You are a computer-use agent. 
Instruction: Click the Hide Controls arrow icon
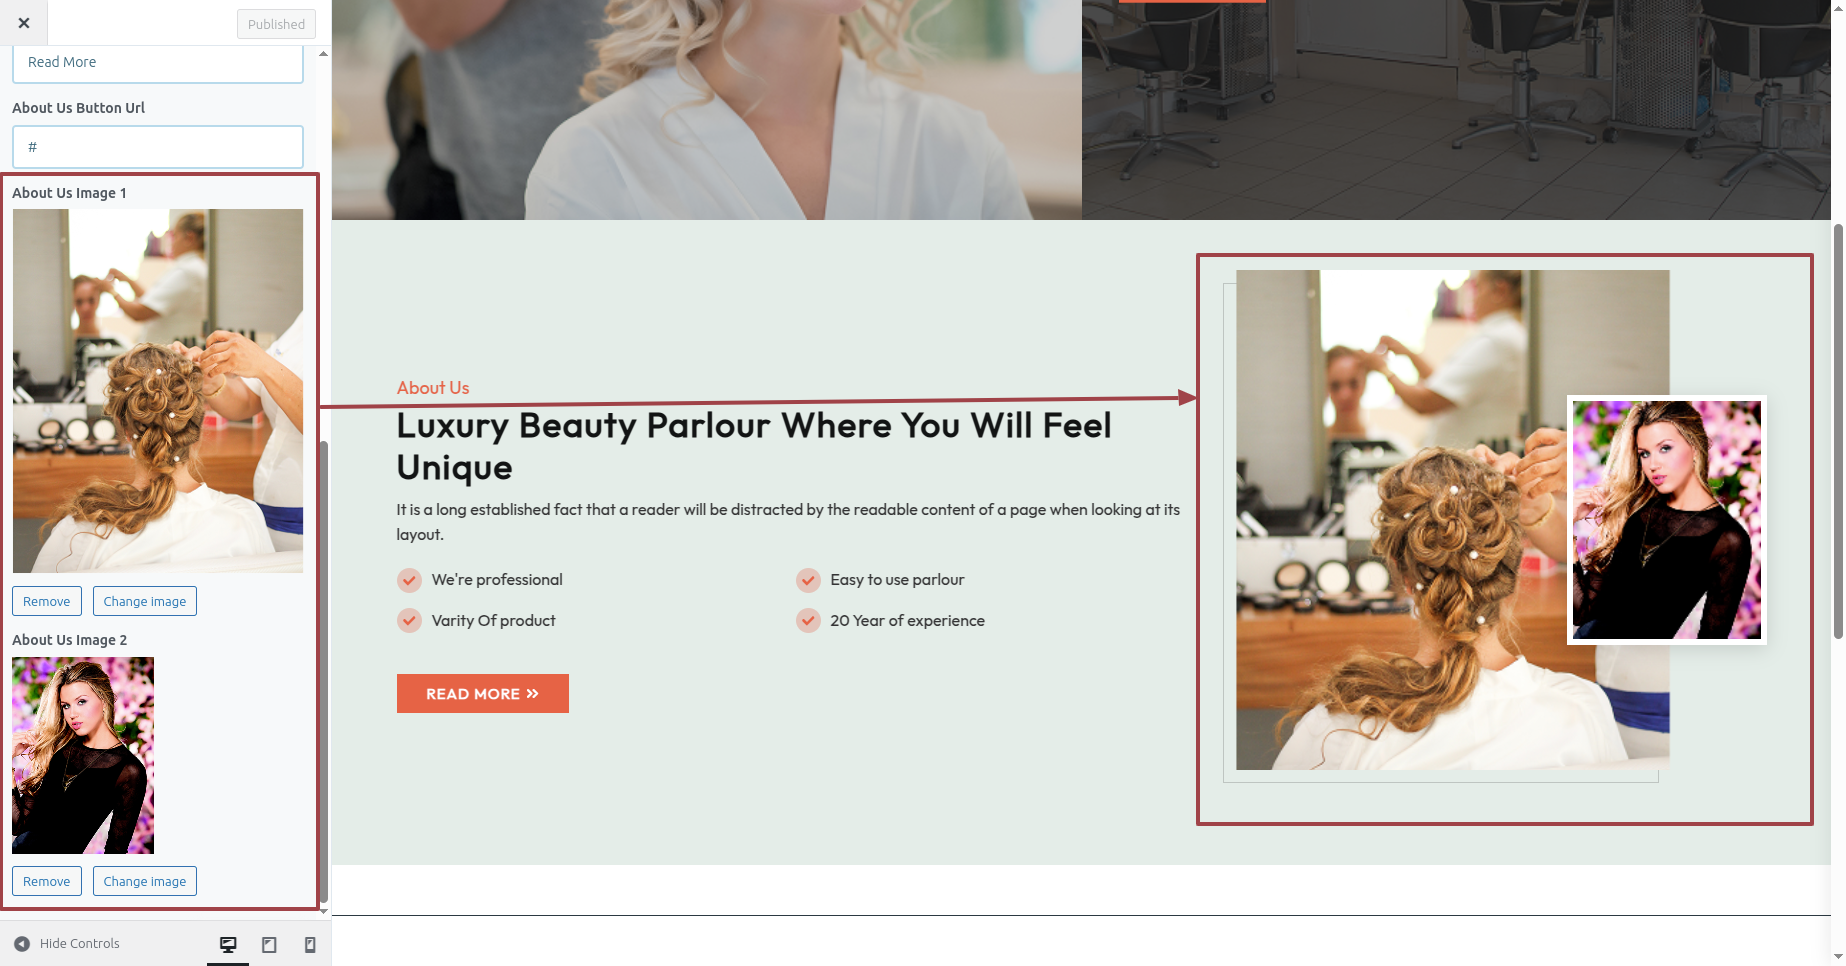coord(22,943)
